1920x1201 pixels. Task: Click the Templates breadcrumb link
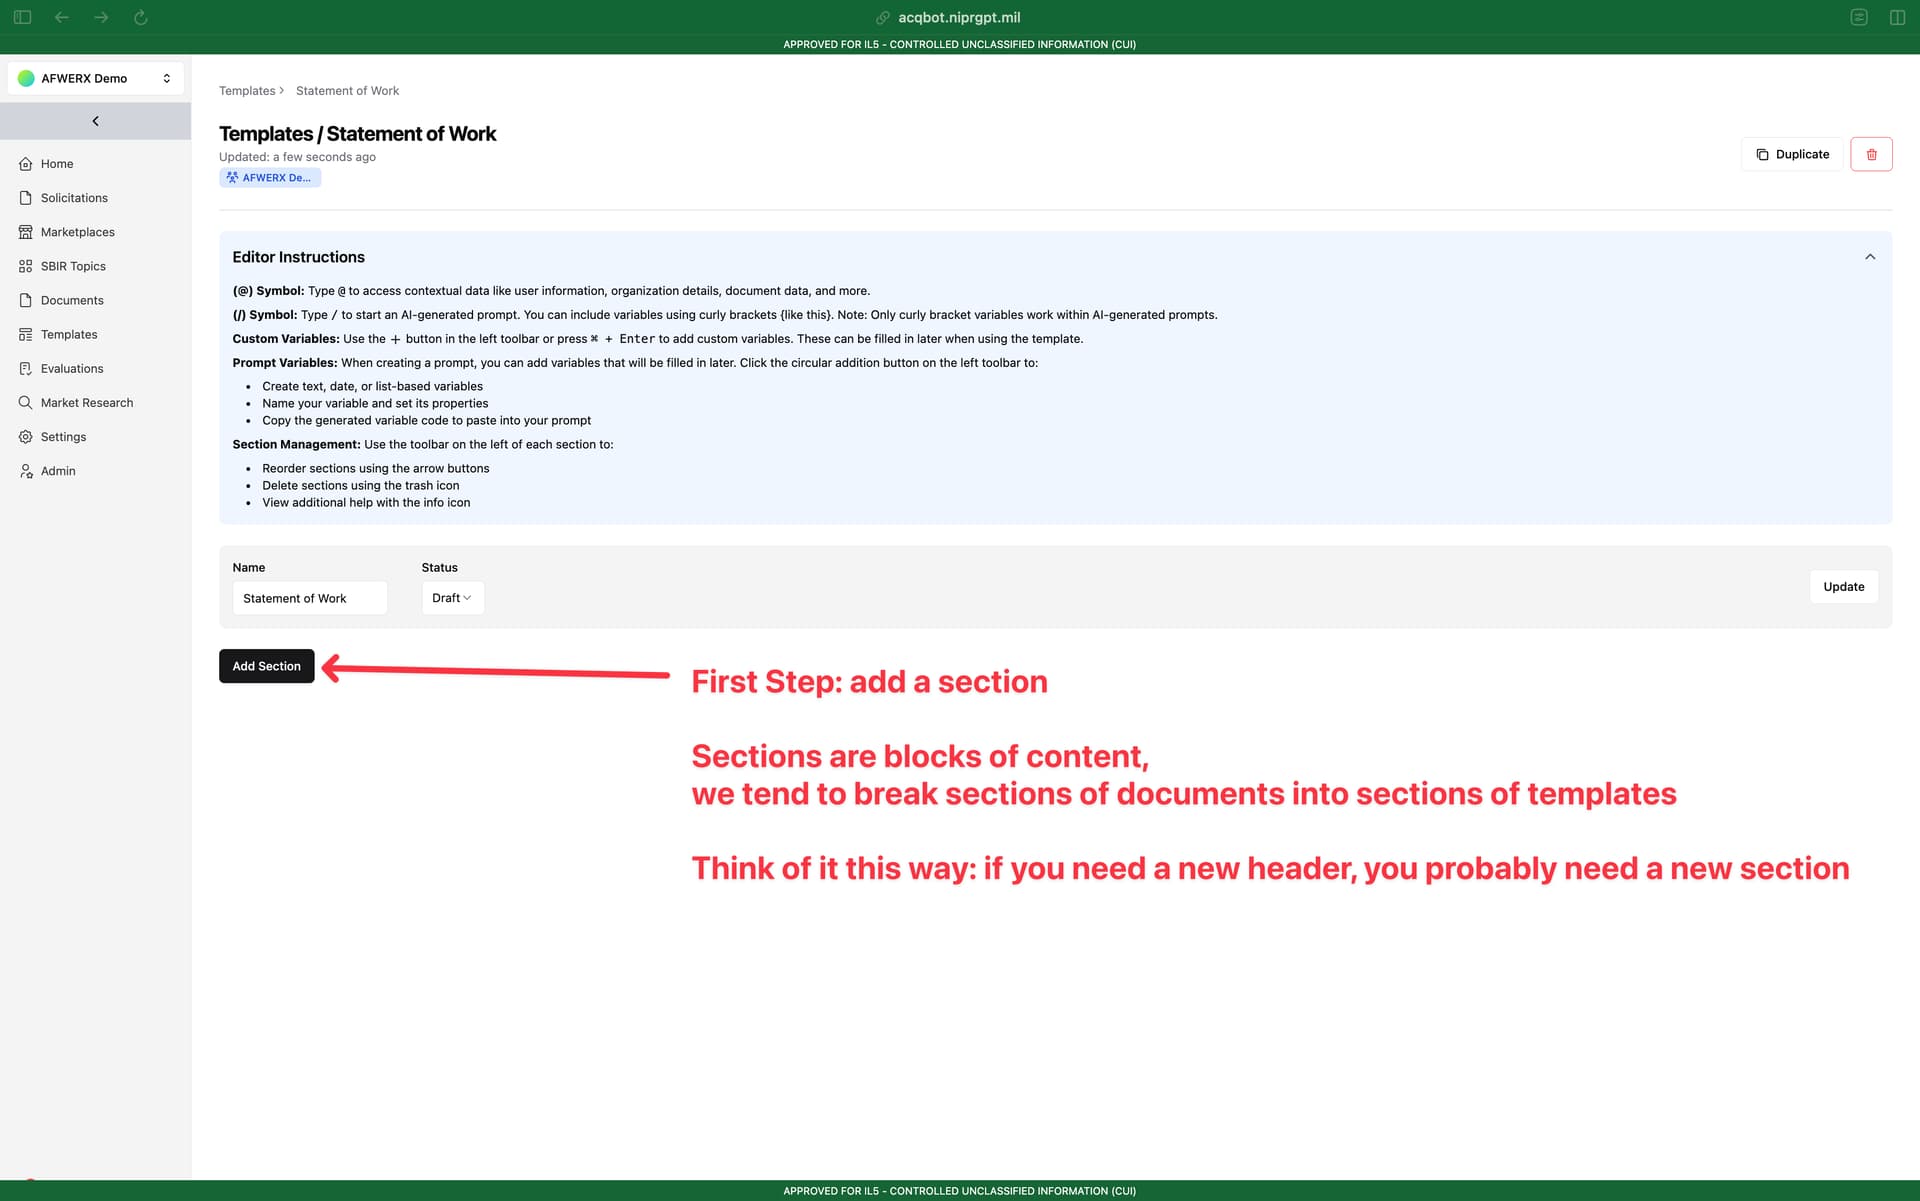[x=247, y=91]
